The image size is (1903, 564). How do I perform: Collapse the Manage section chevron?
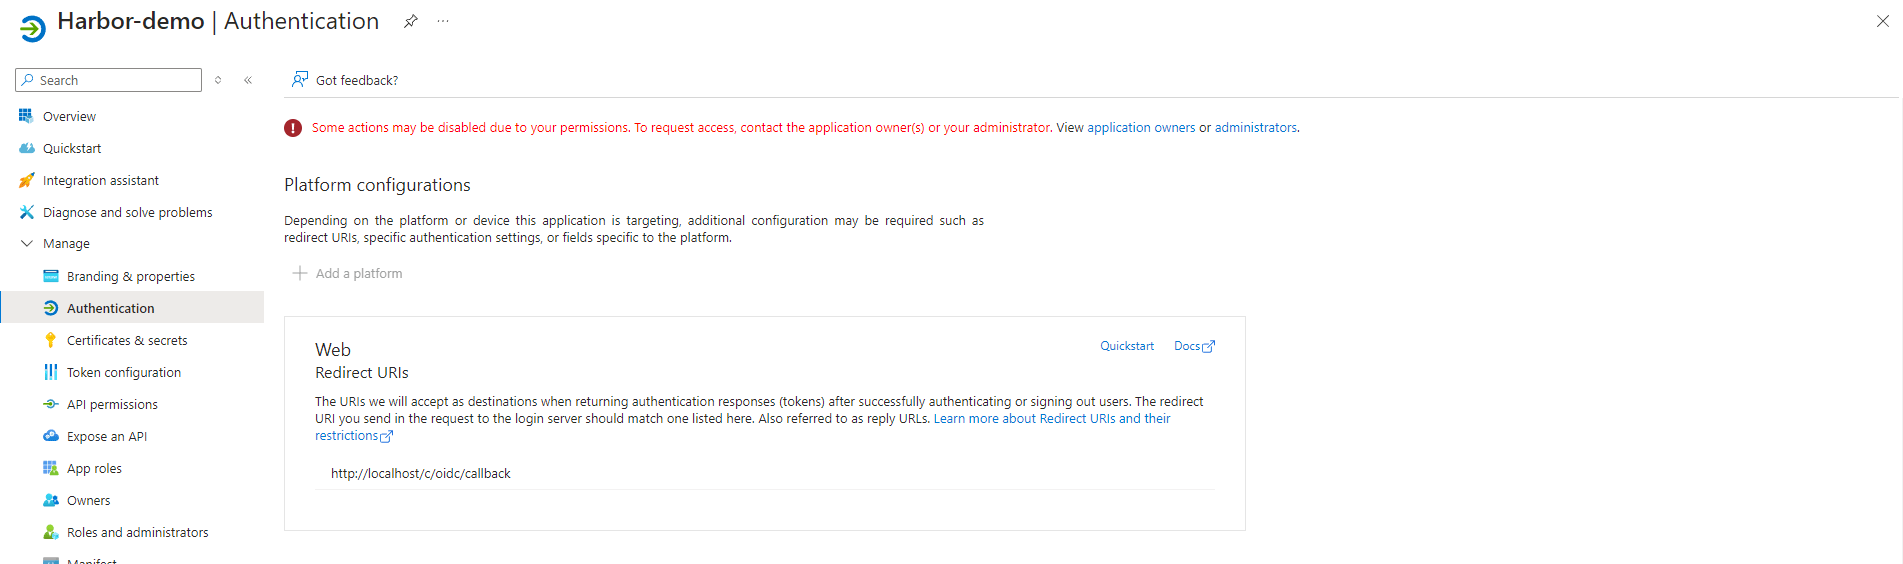(26, 243)
